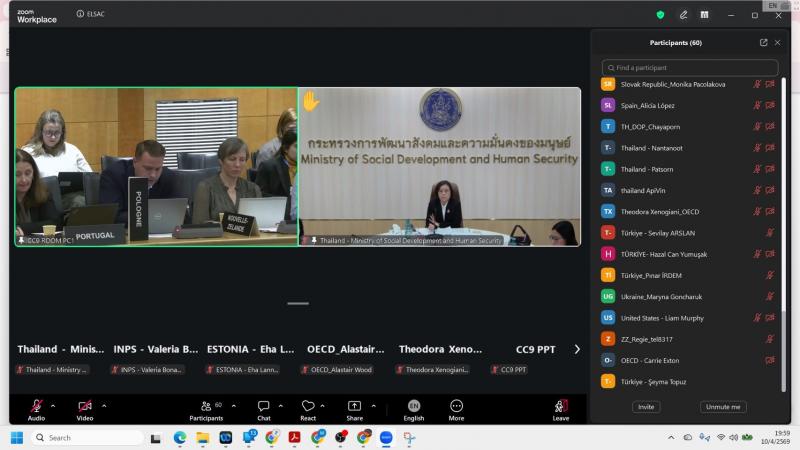
Task: Toggle the Participants panel from toolbar
Action: pyautogui.click(x=206, y=406)
